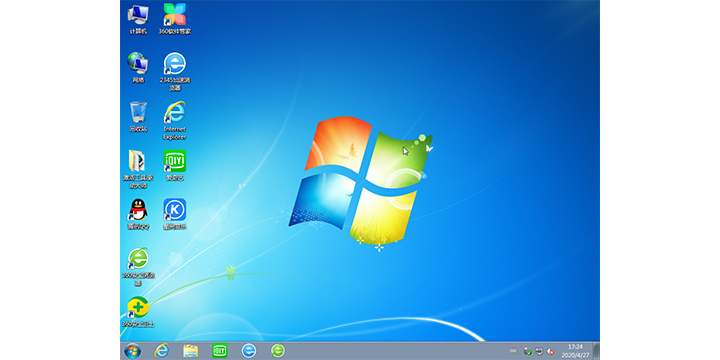Open Windows Explorer folder on taskbar
Screen dimensions: 720x360
(191, 351)
